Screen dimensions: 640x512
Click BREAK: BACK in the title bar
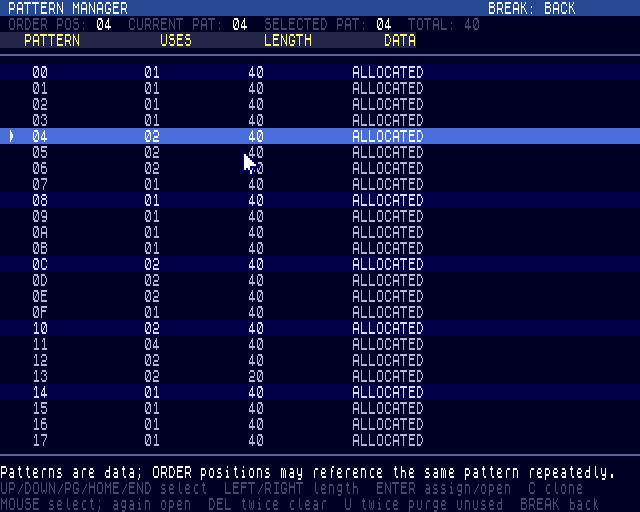(531, 8)
